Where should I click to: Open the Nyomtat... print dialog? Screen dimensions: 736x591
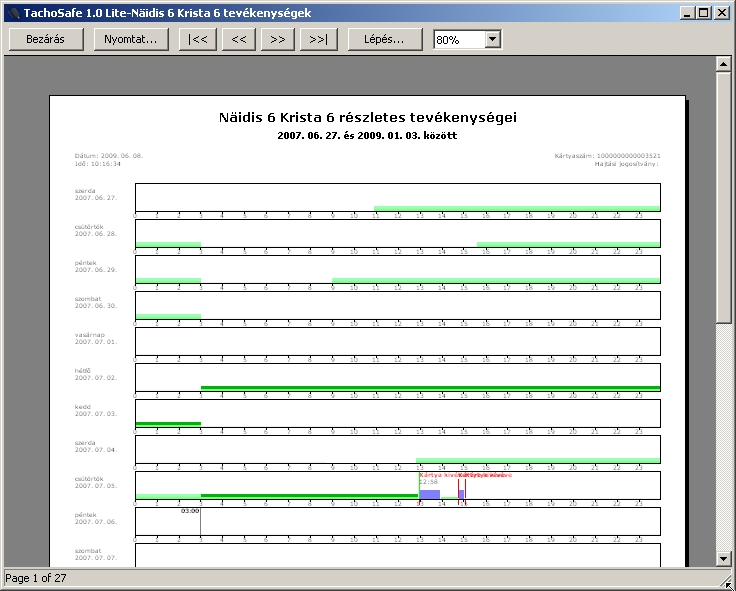(131, 39)
